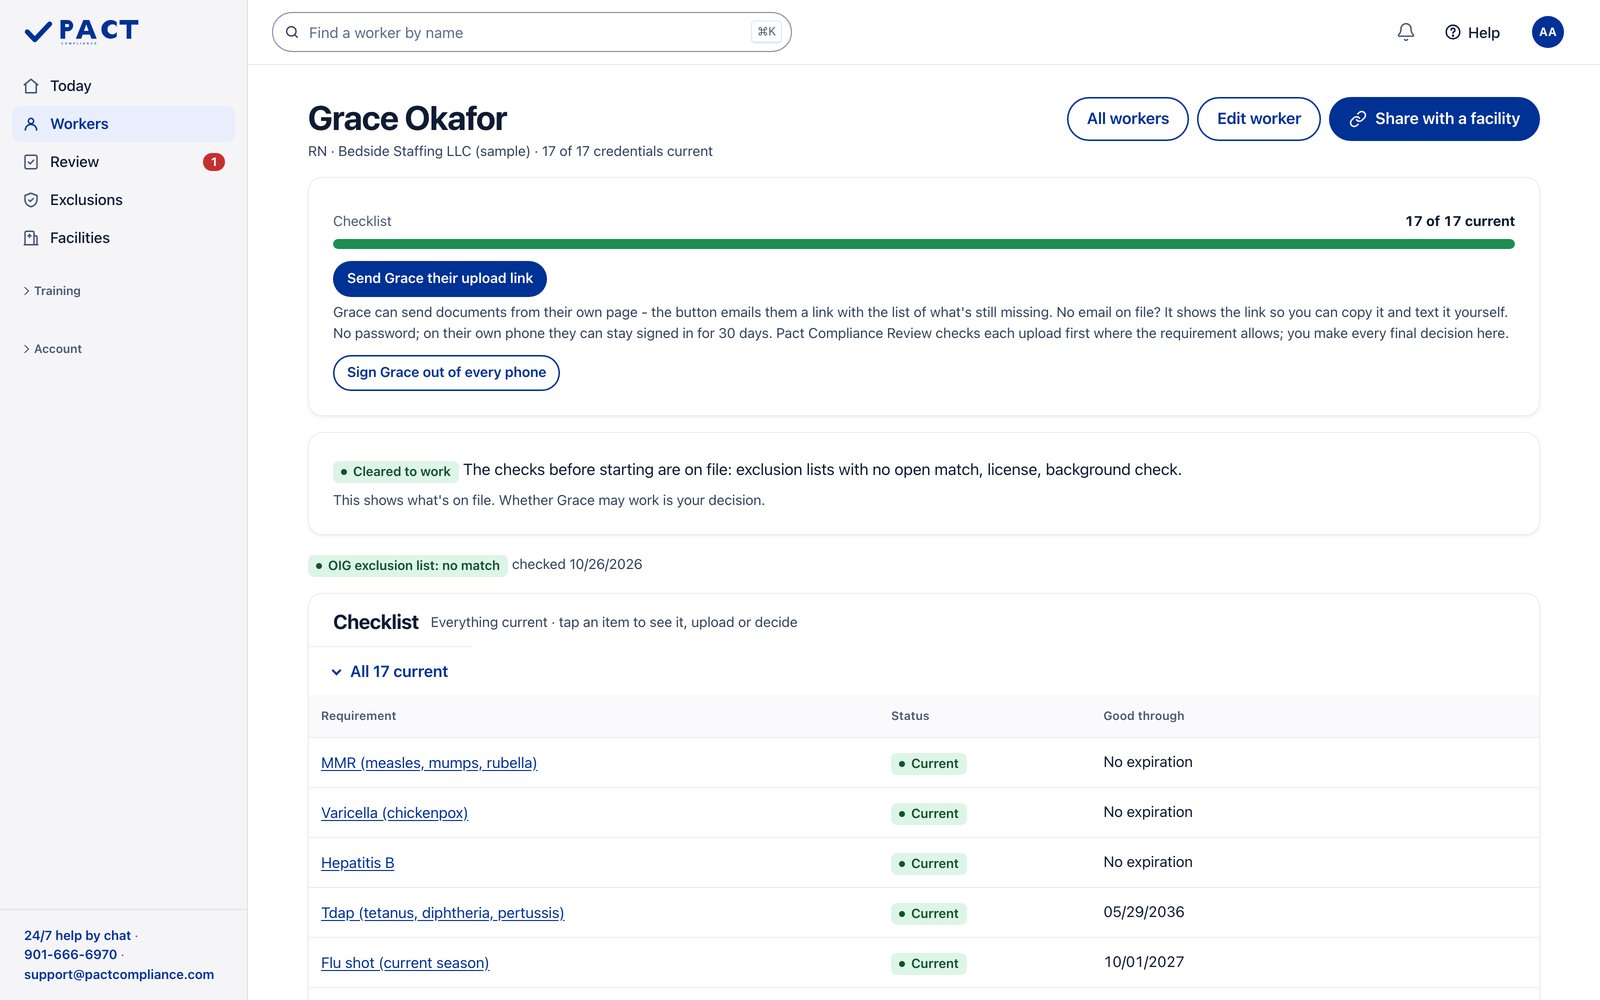
Task: Send Grace their upload link
Action: coord(440,279)
